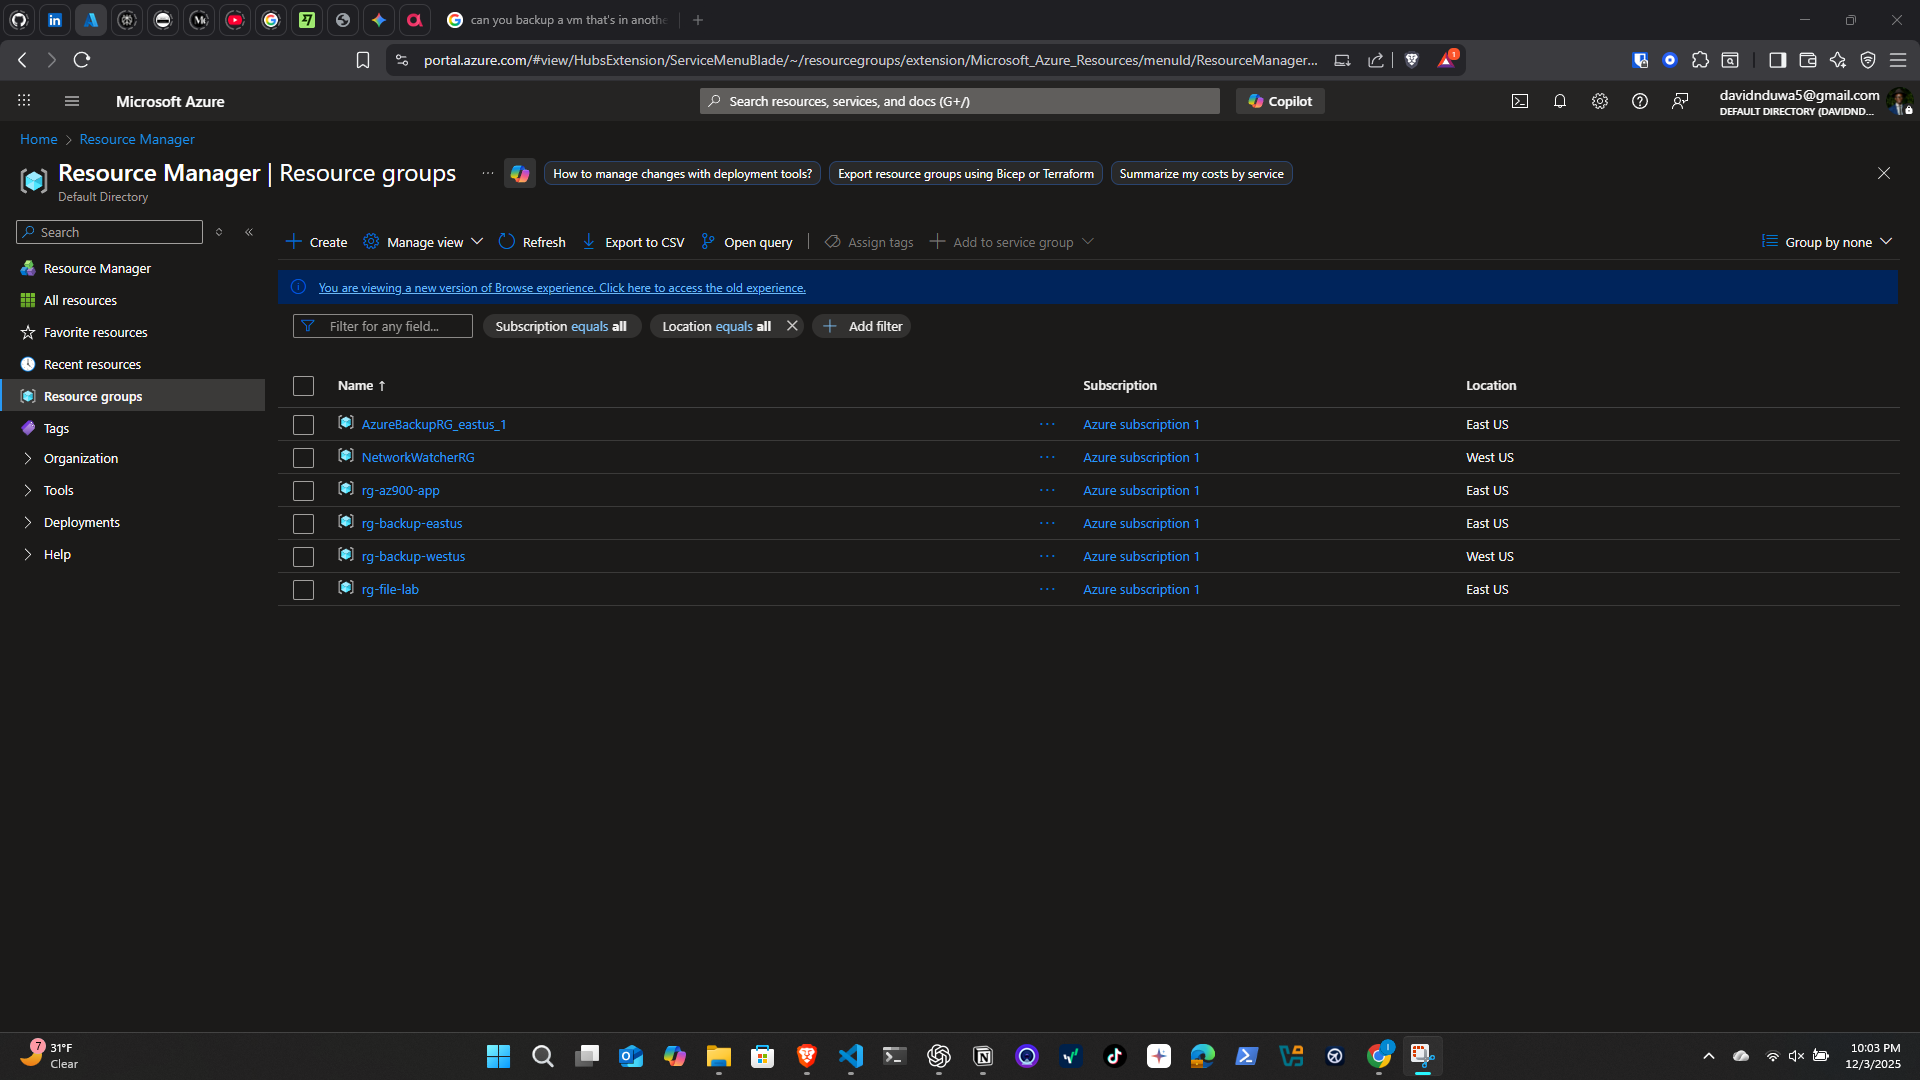
Task: Refresh the resource groups list
Action: 532,242
